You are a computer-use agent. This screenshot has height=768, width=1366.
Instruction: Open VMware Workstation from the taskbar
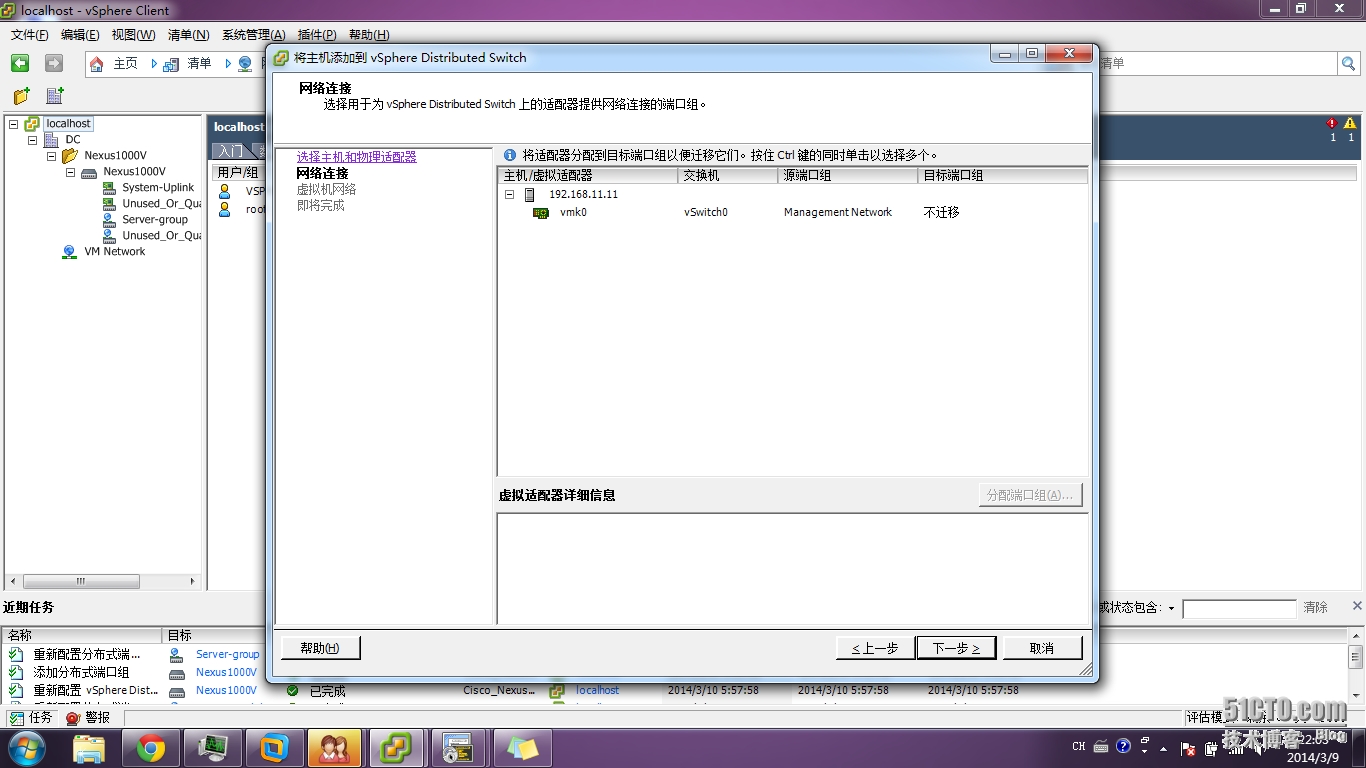point(274,748)
